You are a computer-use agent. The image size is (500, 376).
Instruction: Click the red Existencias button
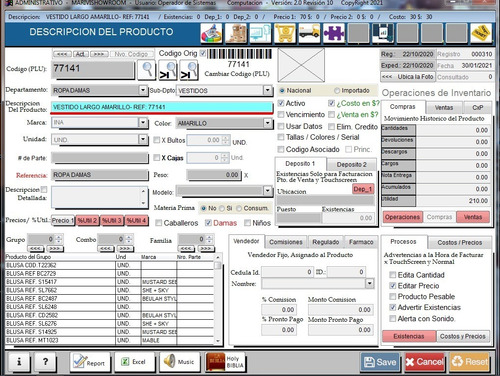point(409,336)
